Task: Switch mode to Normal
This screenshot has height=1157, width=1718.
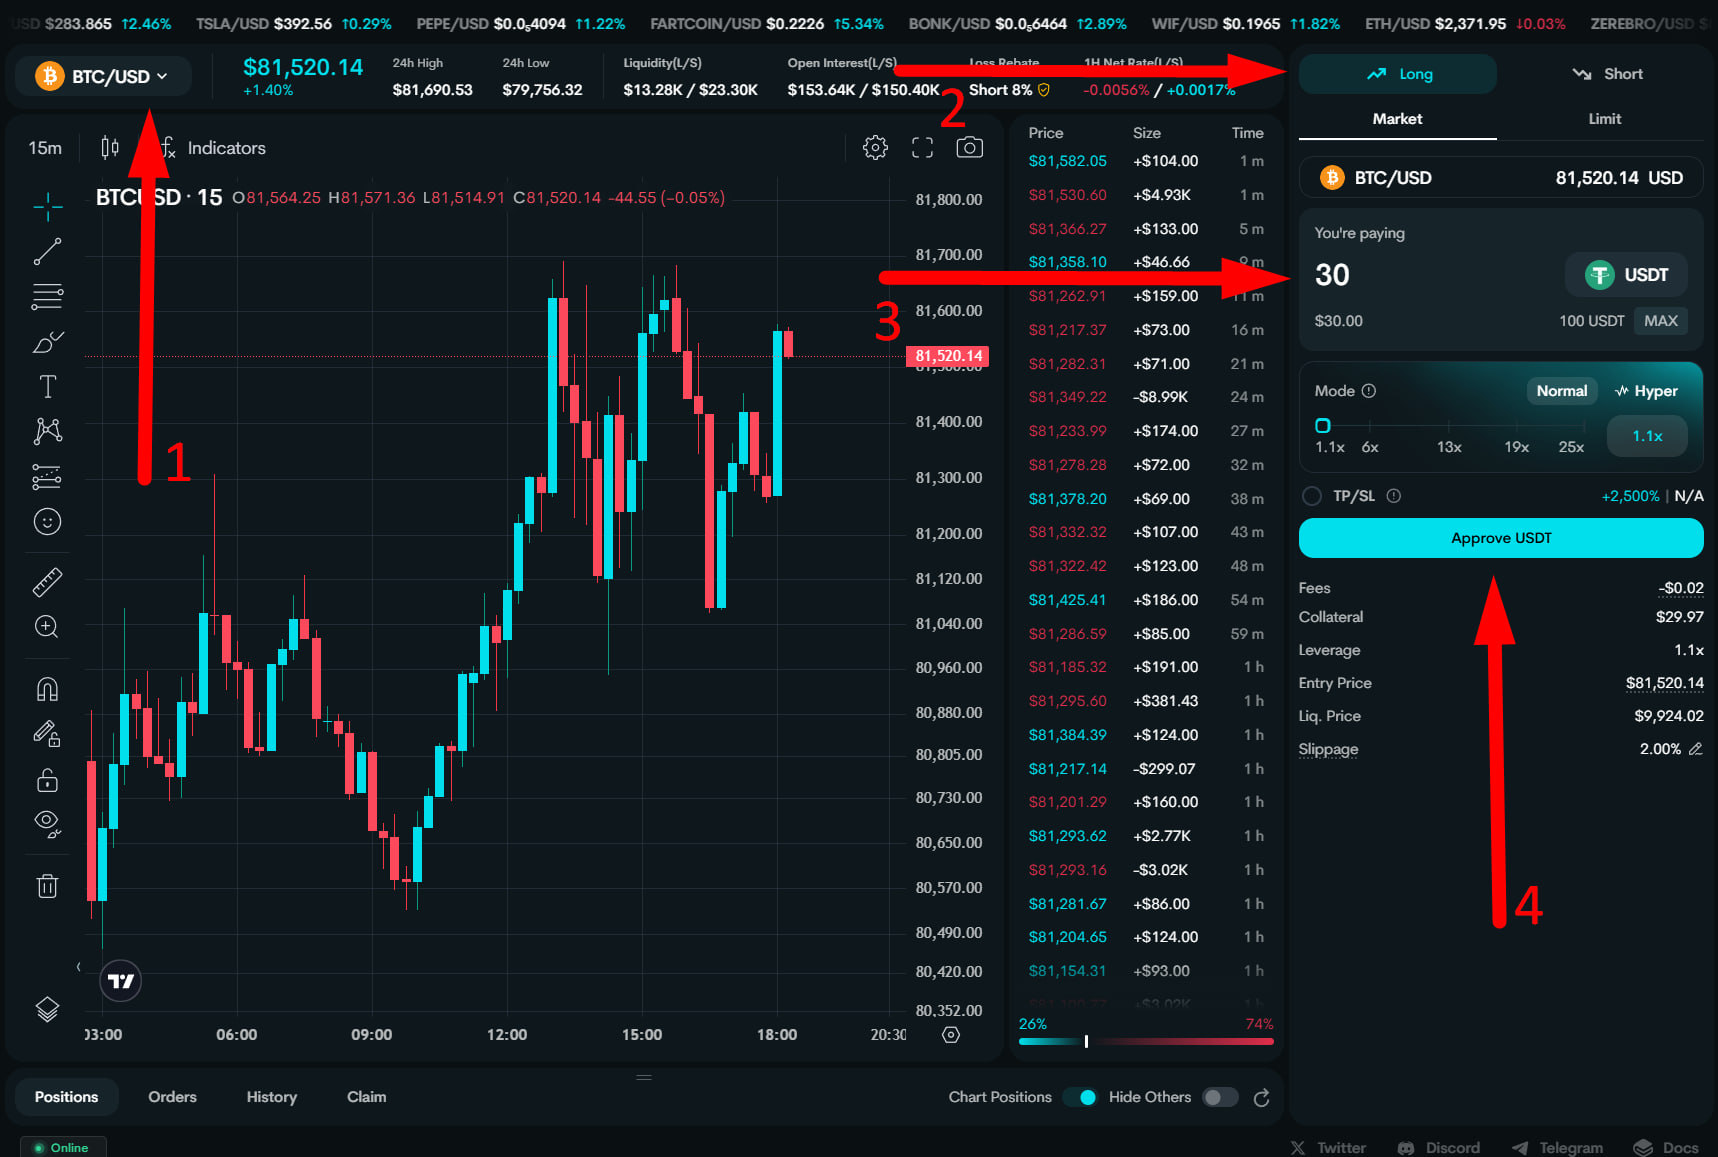Action: click(1561, 391)
